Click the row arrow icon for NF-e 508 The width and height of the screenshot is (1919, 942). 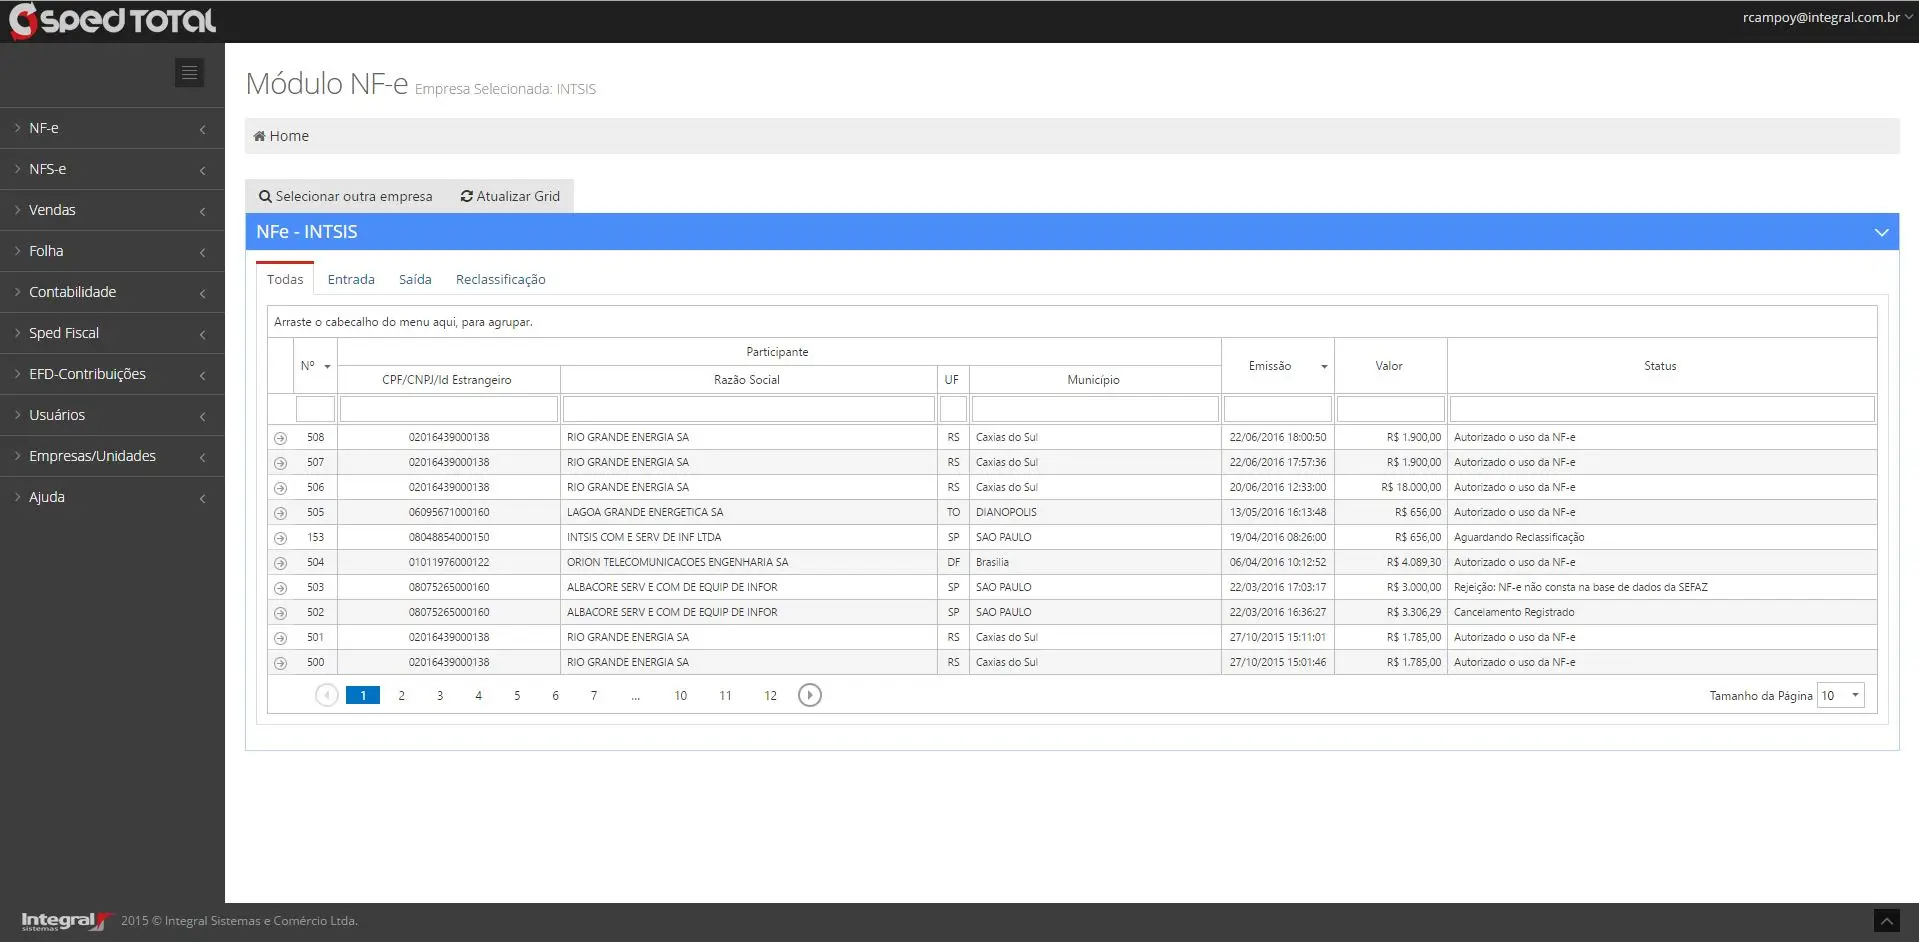[x=280, y=438]
